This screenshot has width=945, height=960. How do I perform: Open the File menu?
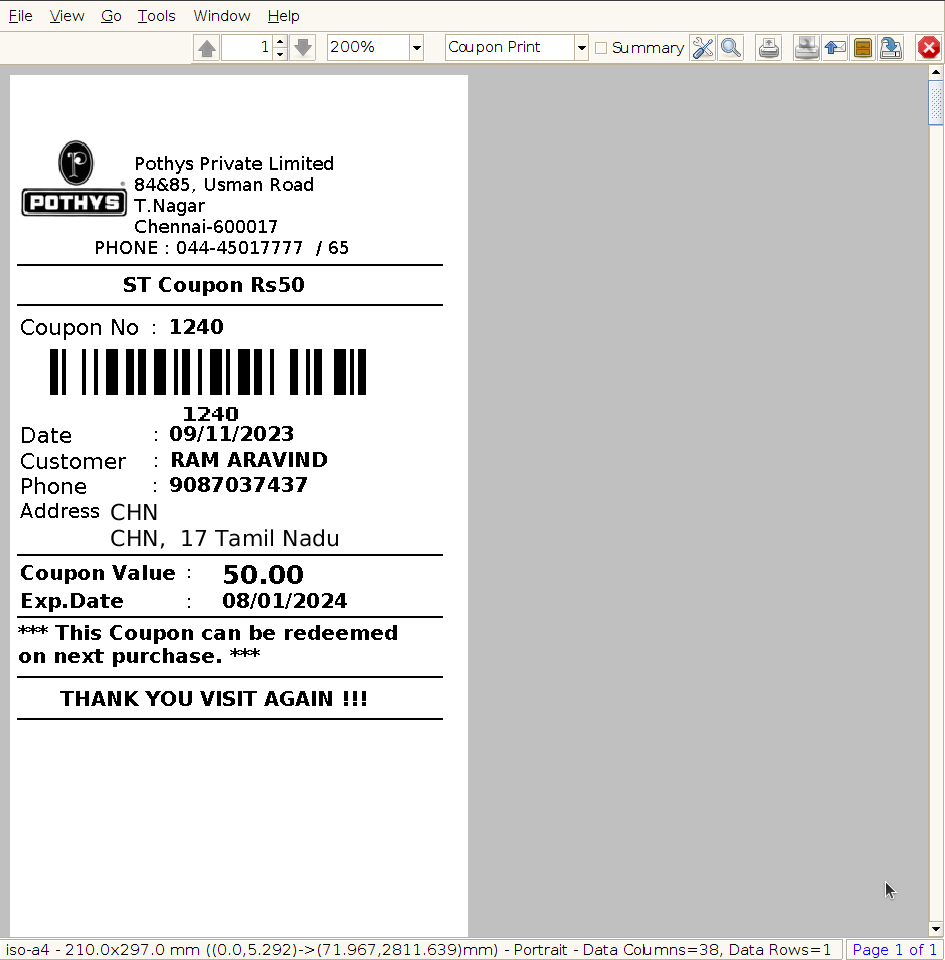pyautogui.click(x=21, y=16)
